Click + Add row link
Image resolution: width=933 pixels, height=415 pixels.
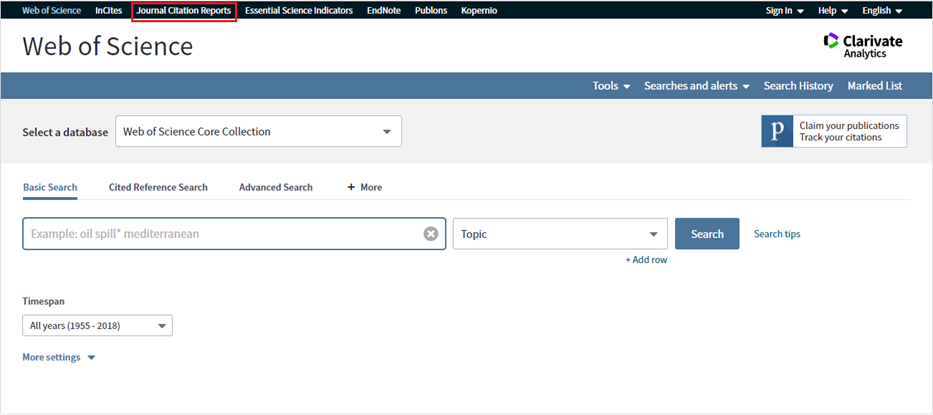646,260
